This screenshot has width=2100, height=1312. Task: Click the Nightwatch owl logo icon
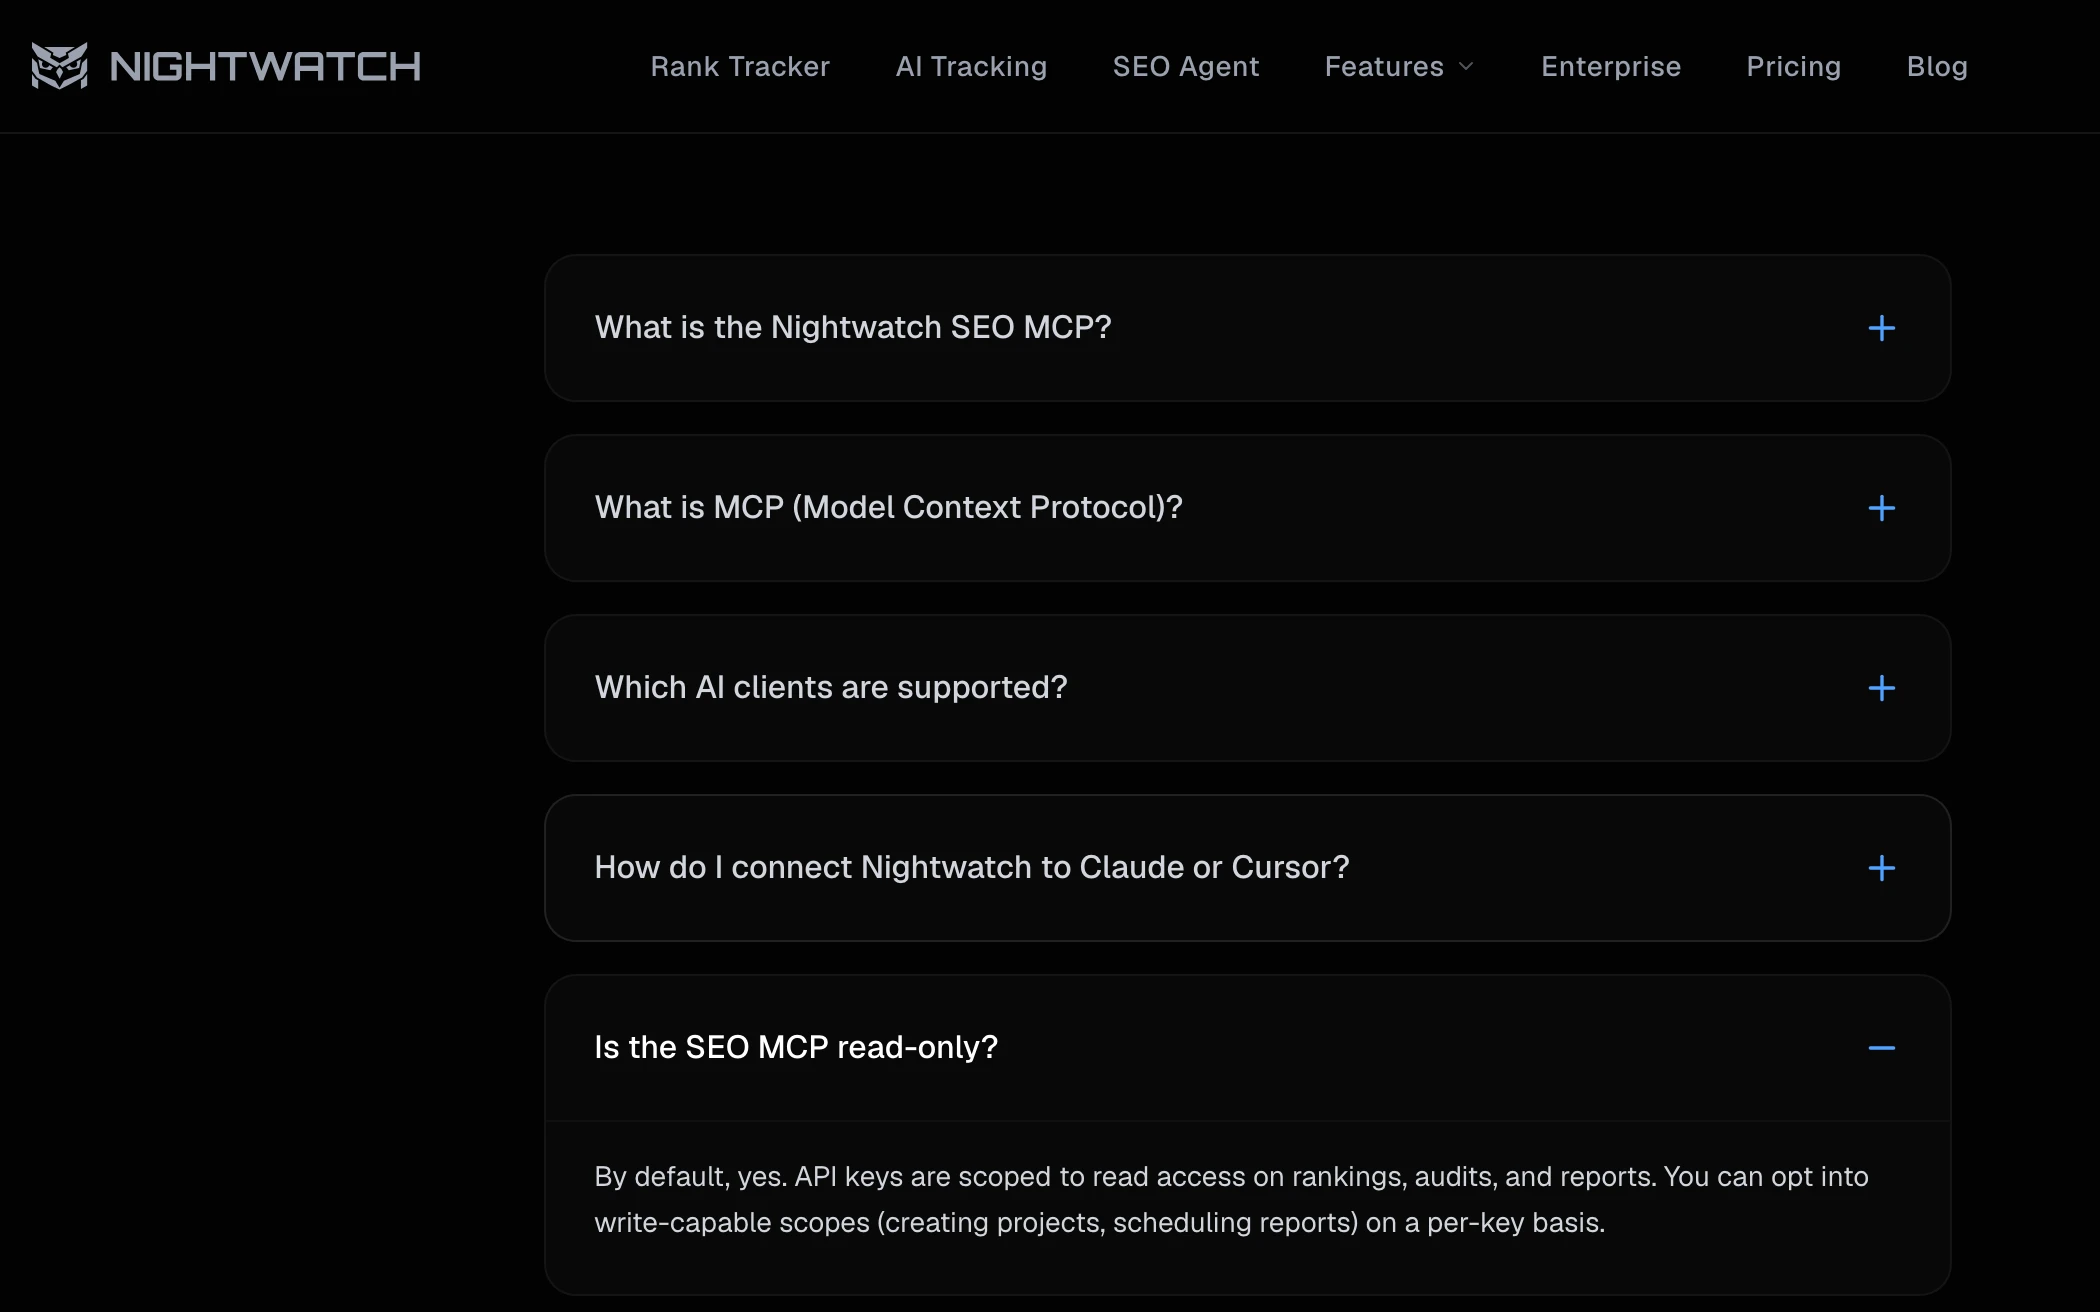(59, 66)
